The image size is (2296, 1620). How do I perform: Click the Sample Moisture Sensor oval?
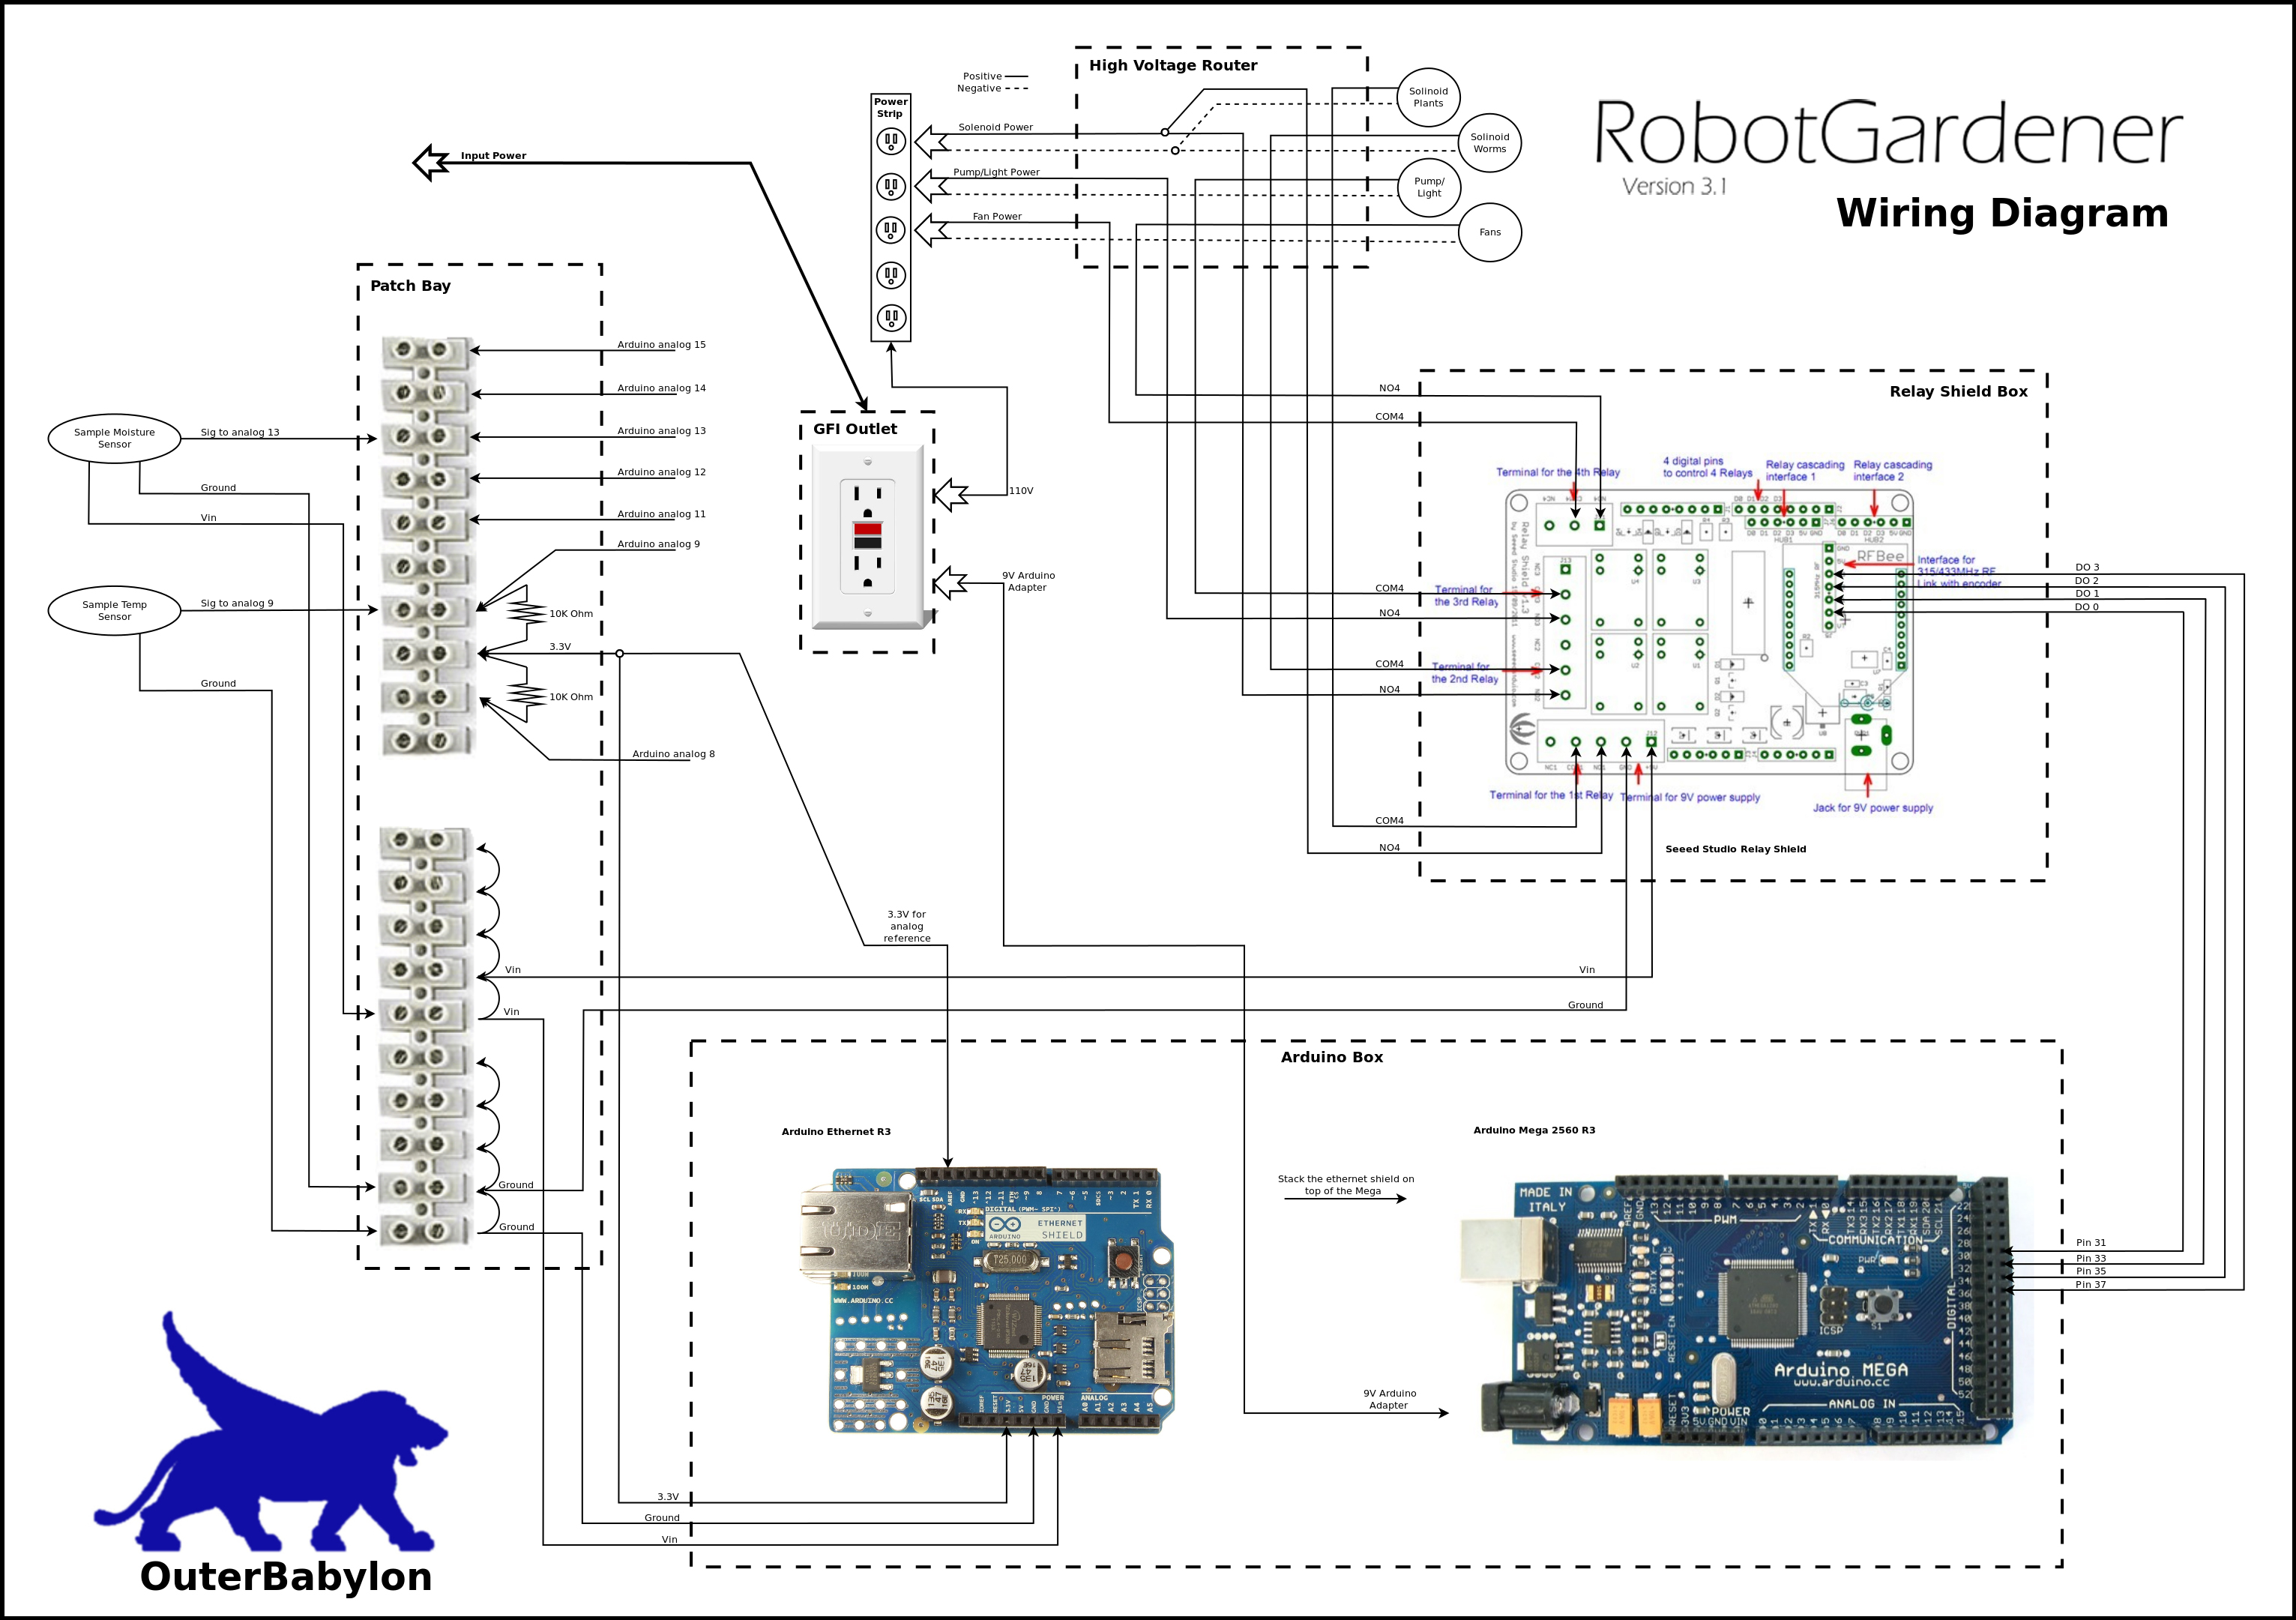[114, 438]
